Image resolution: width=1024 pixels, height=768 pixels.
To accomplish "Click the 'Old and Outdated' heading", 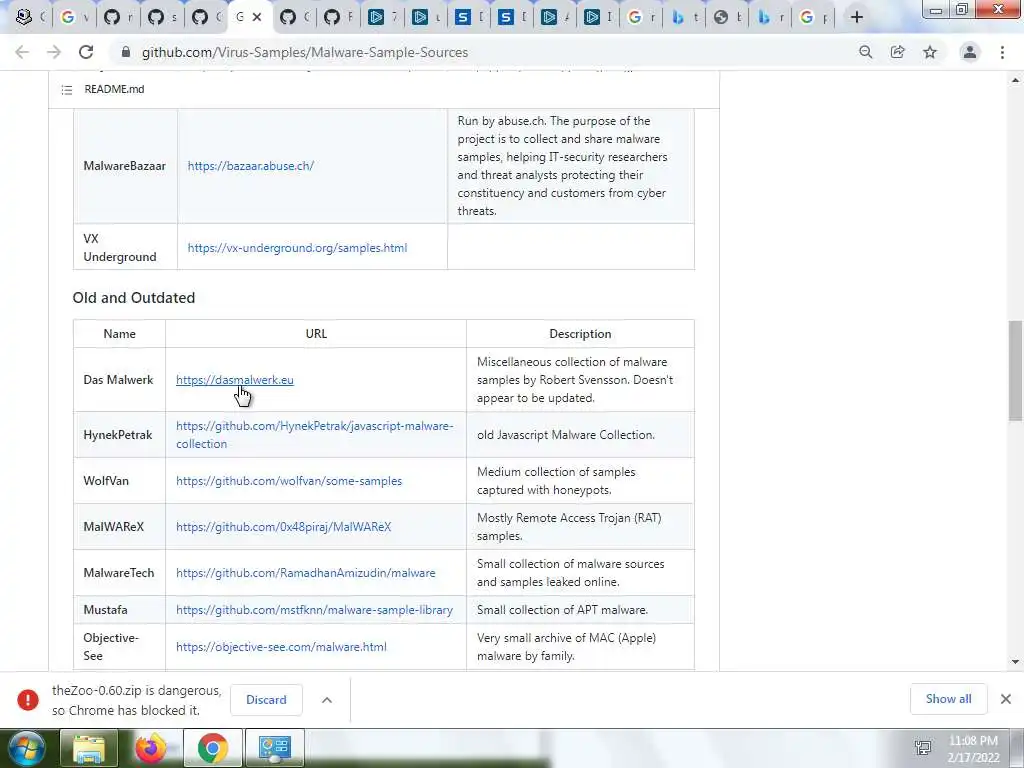I will click(x=134, y=298).
